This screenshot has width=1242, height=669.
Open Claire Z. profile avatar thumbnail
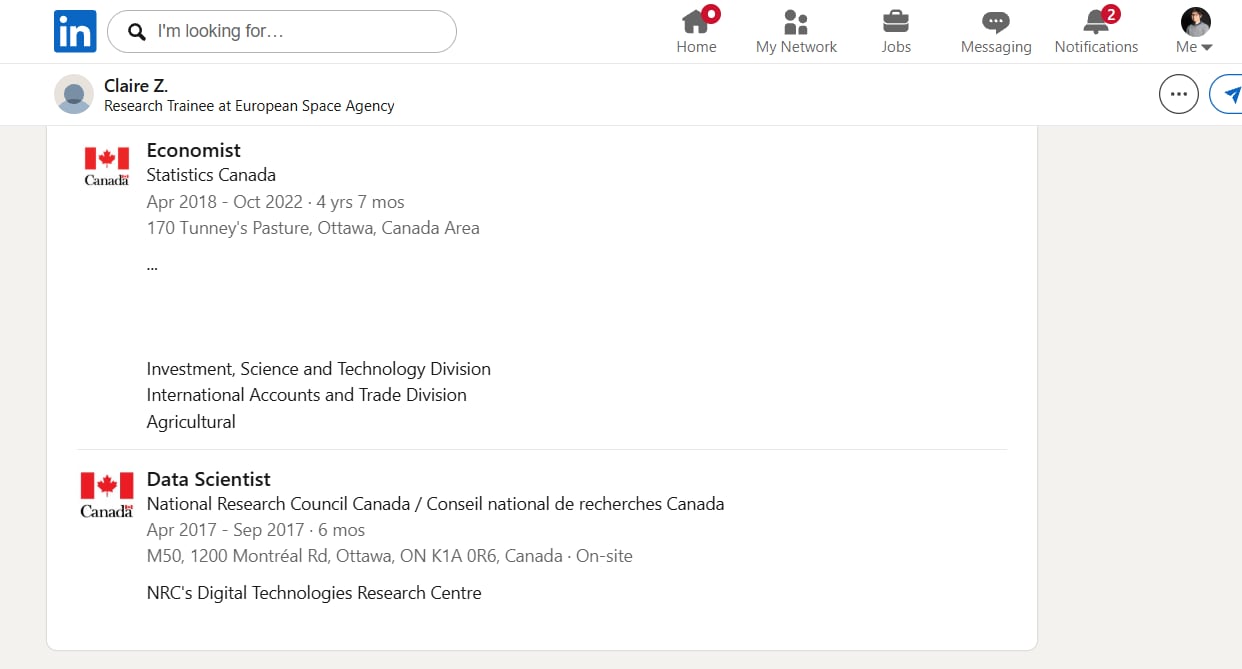tap(74, 94)
